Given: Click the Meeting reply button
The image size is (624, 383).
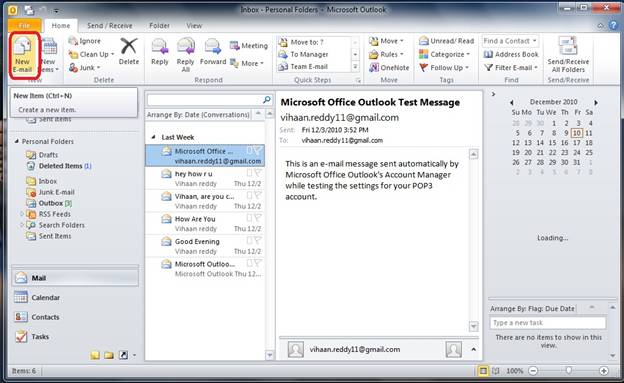Looking at the screenshot, I should tap(249, 46).
